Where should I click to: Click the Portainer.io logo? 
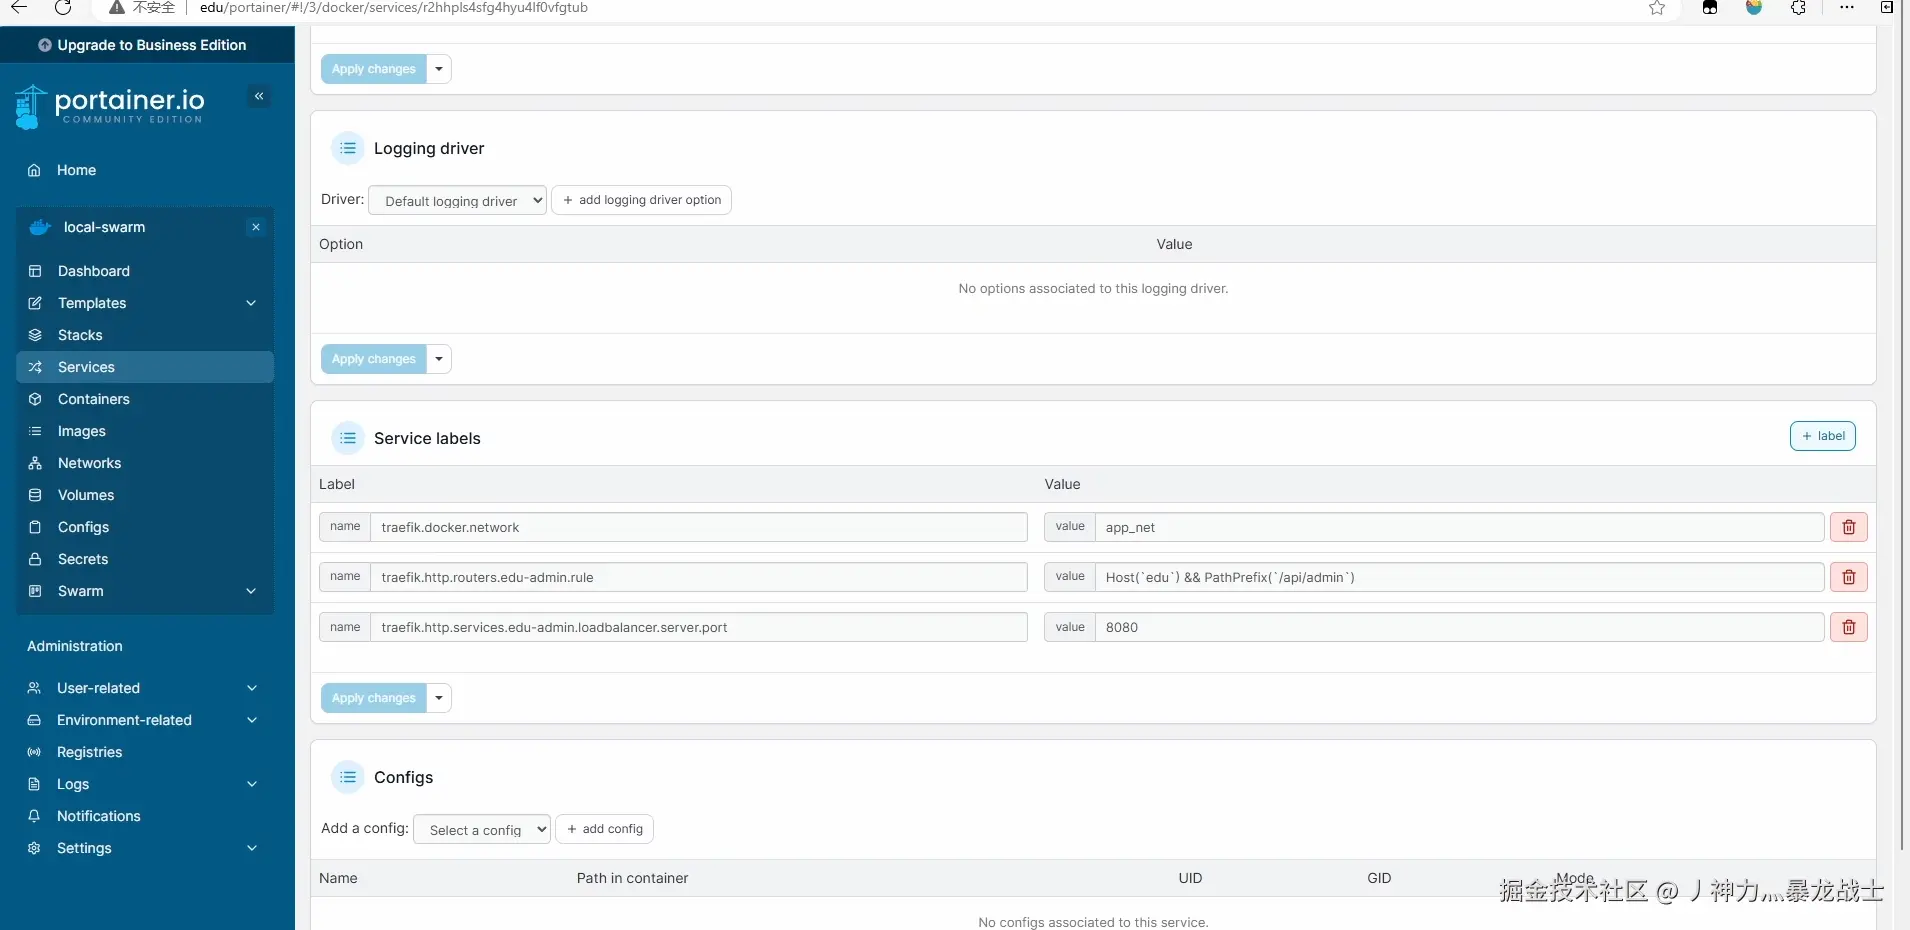[x=110, y=106]
